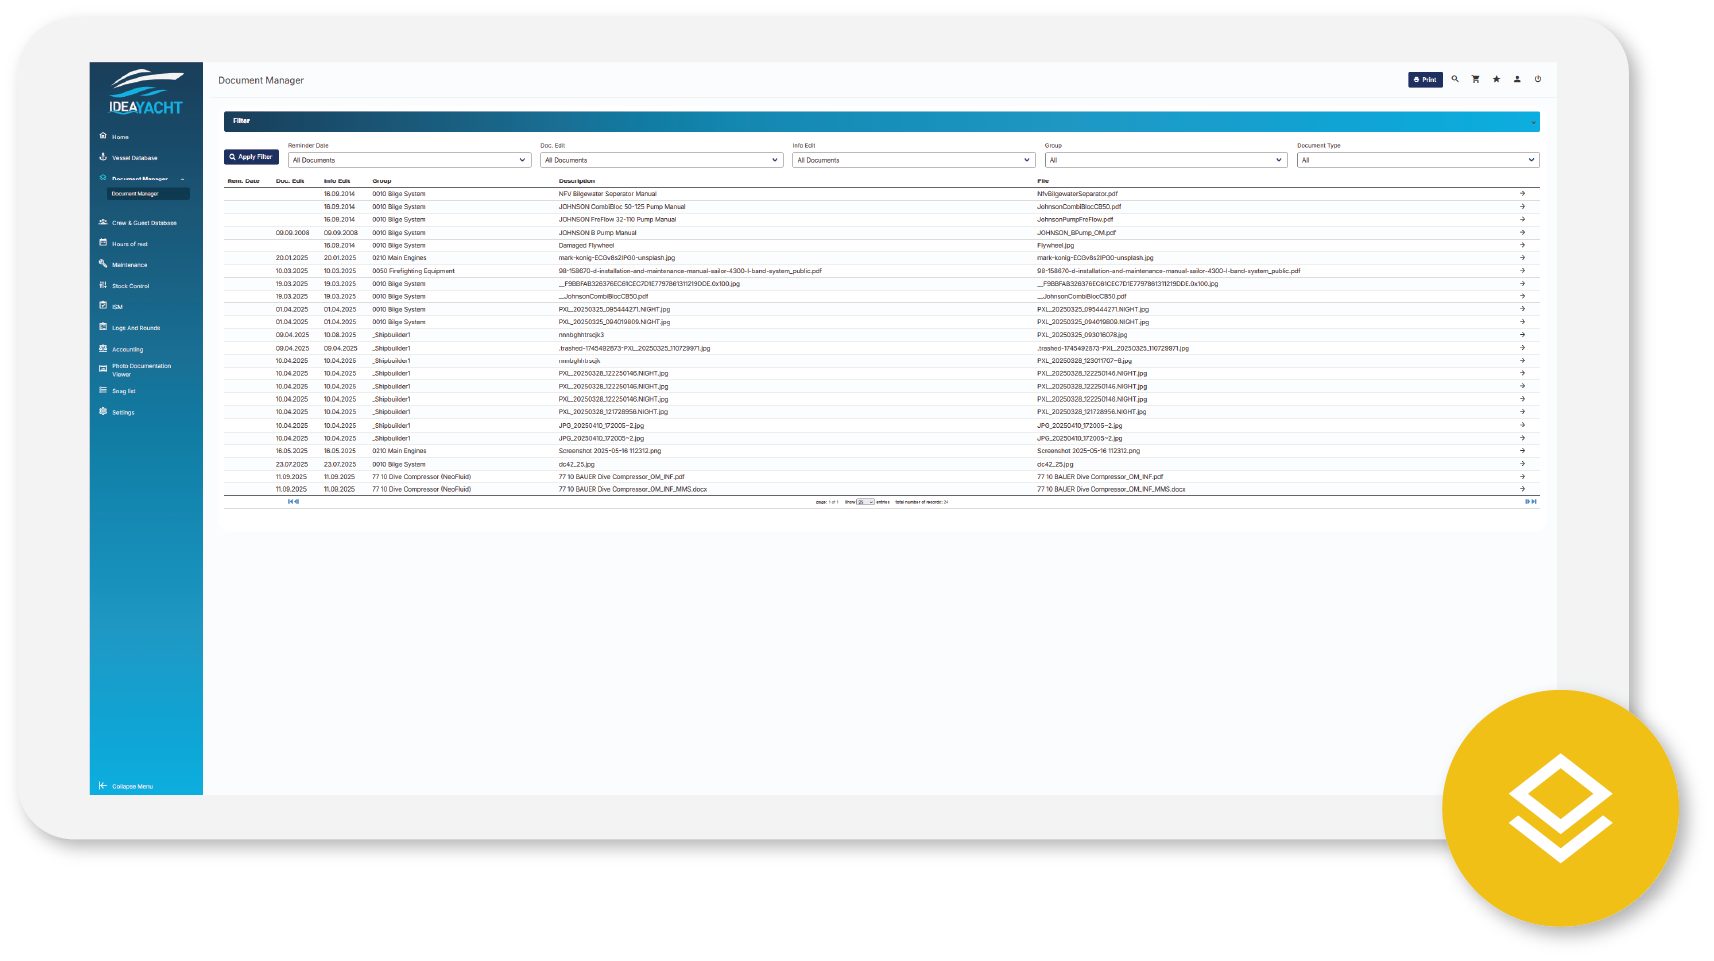Click the Collapse Menu arrow icon
This screenshot has width=1714, height=961.
coord(103,786)
